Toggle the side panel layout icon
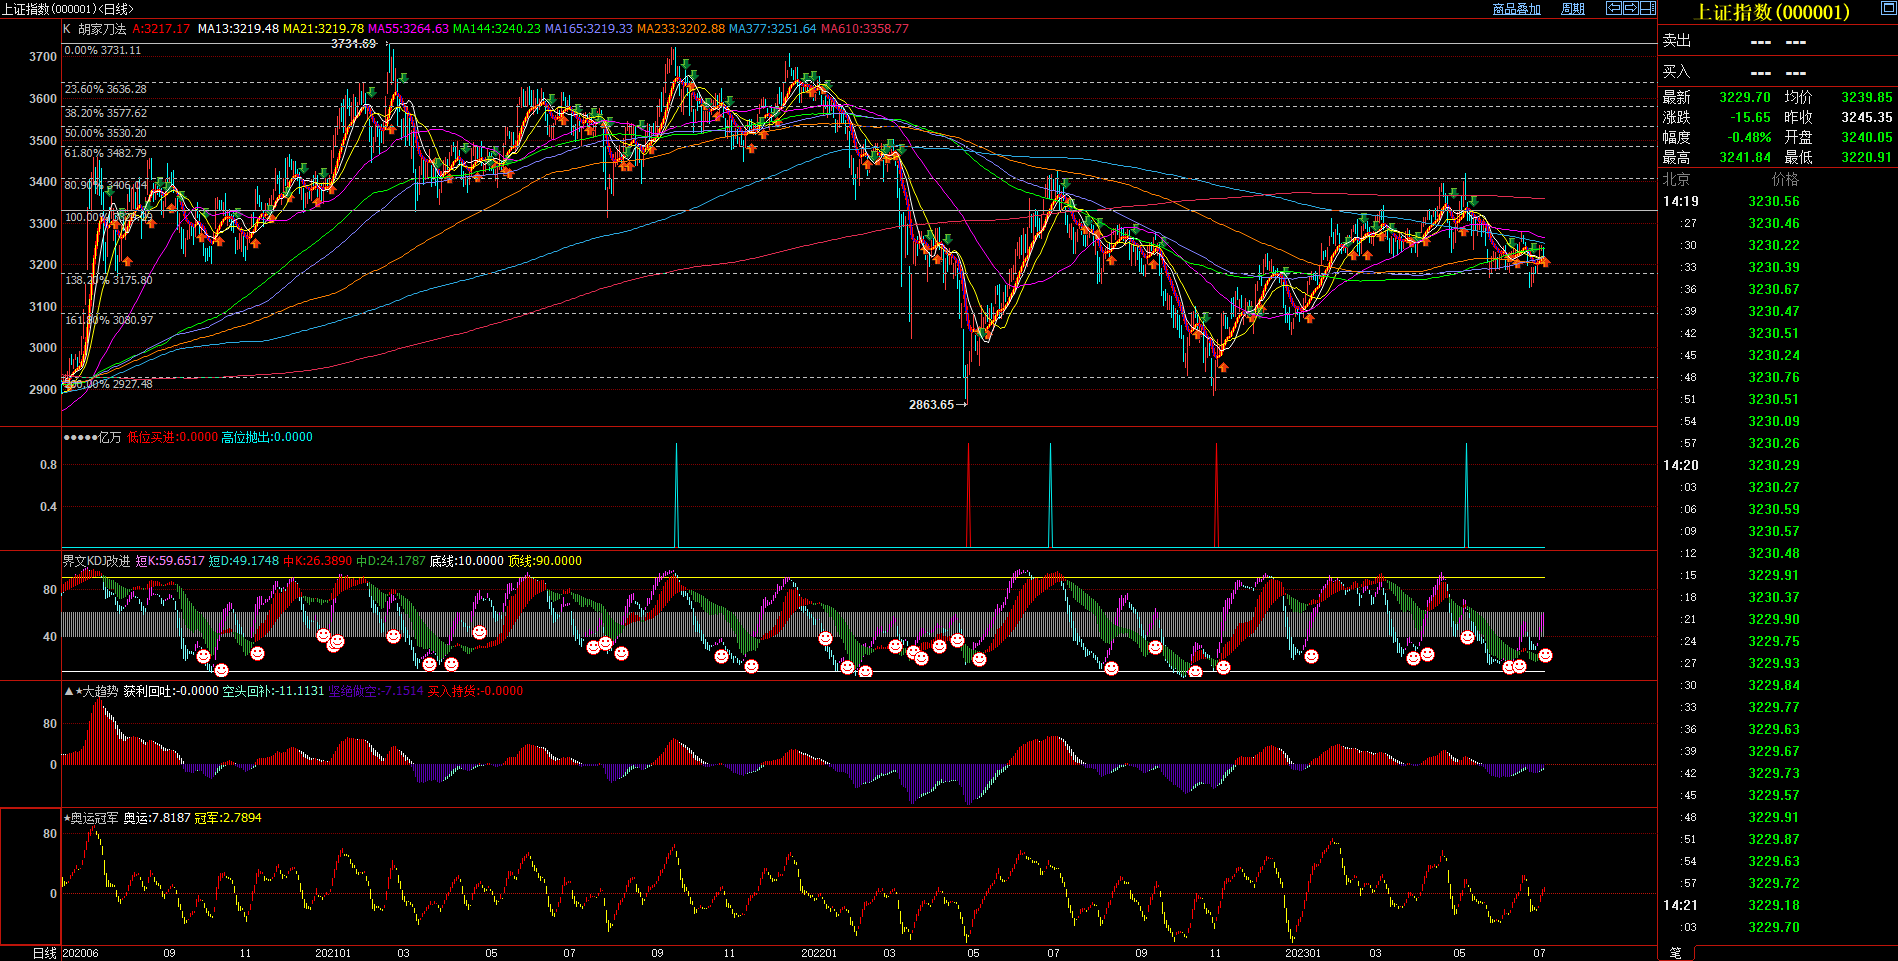1898x961 pixels. click(1647, 8)
